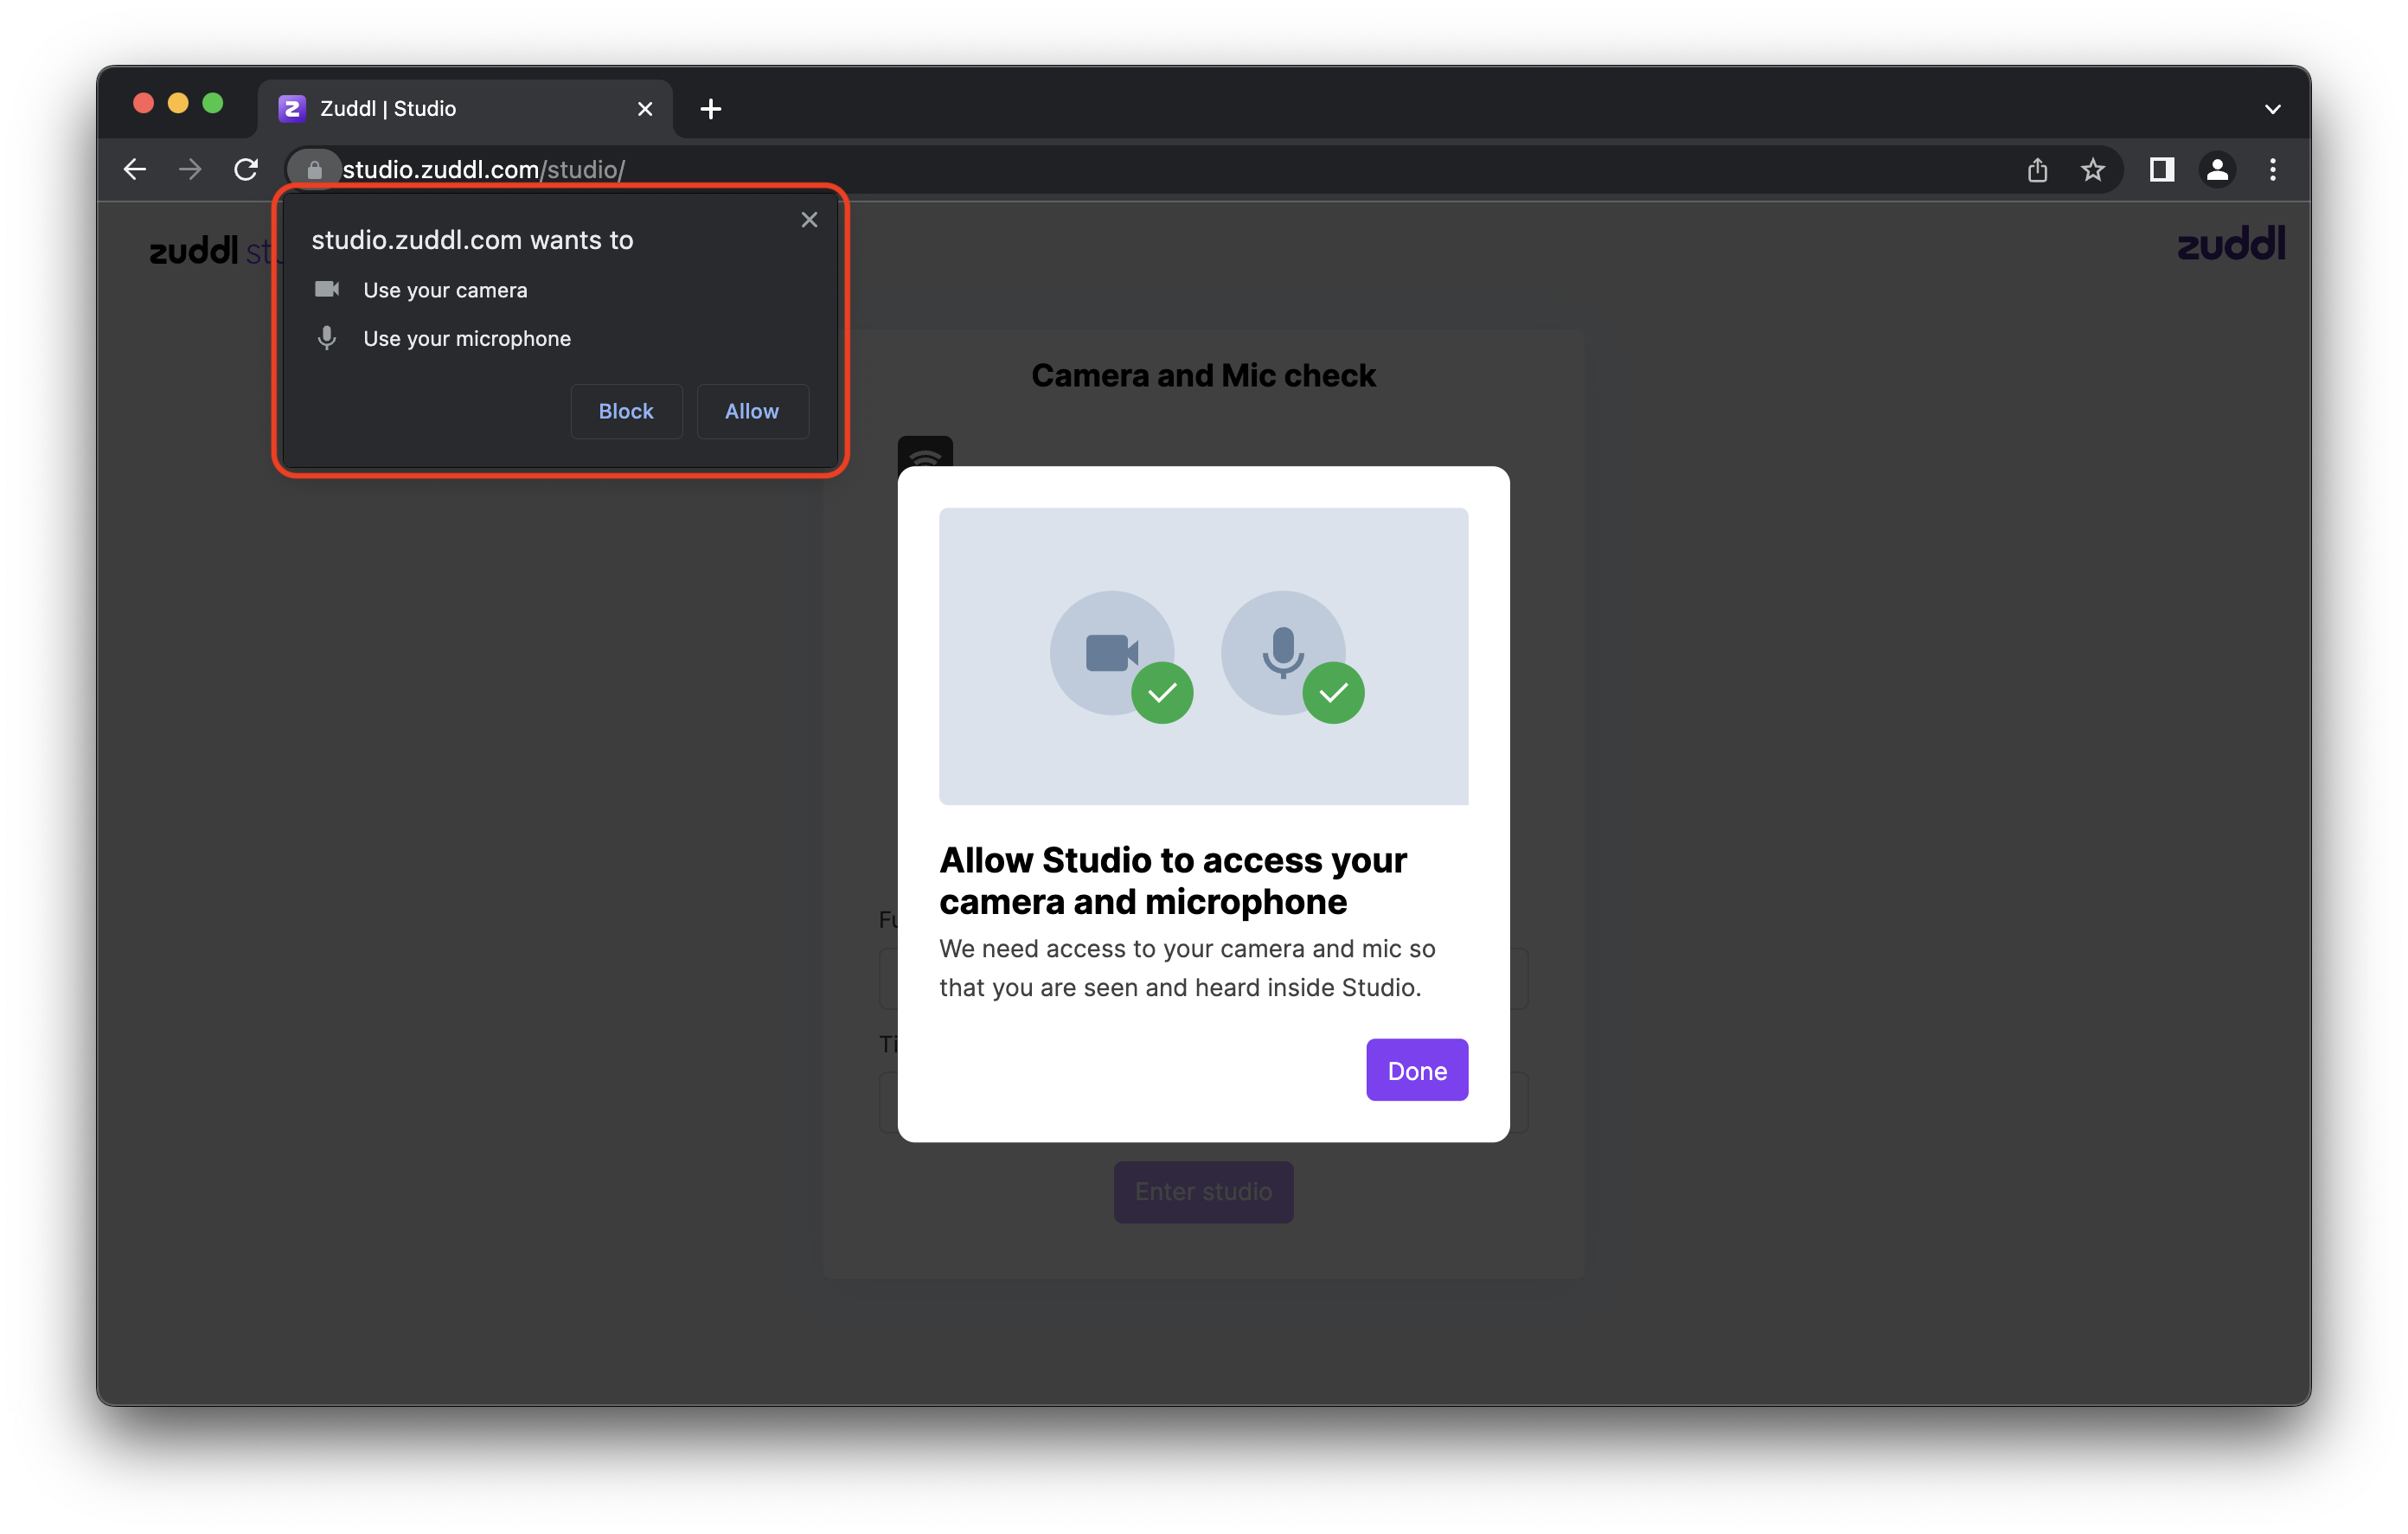Screen dimensions: 2408x1534
Task: Open a new browser tab
Action: coord(710,109)
